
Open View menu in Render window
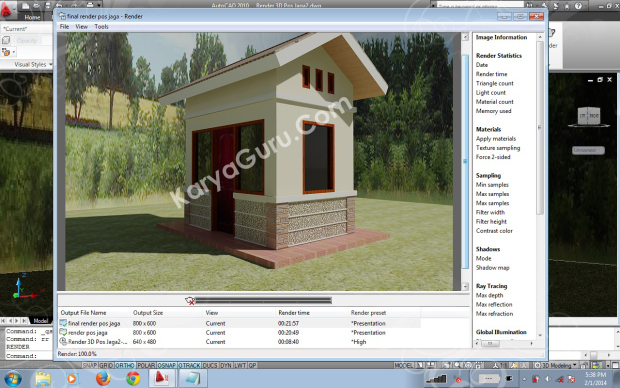[81, 26]
